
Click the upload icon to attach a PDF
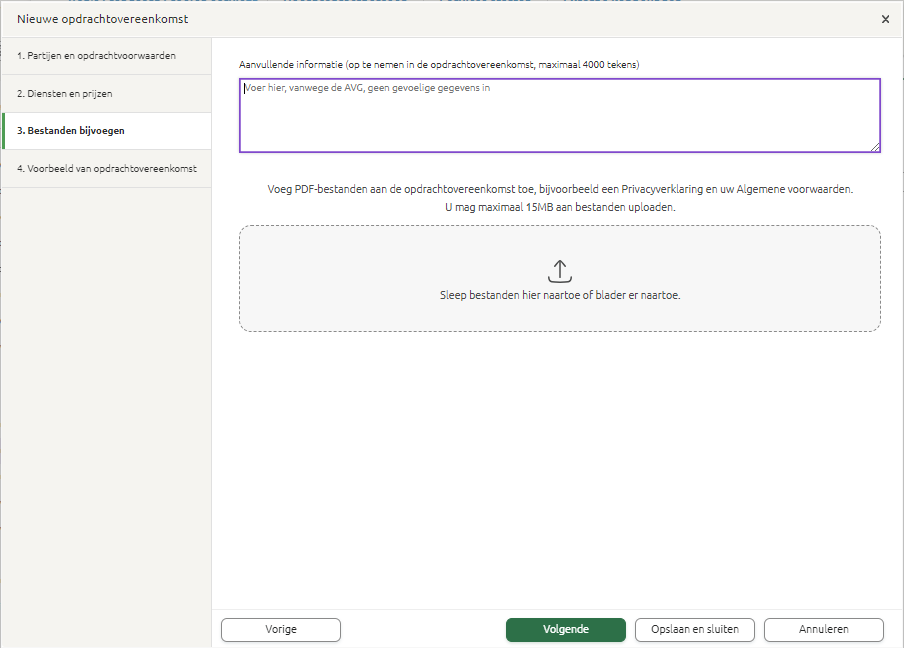(x=559, y=270)
